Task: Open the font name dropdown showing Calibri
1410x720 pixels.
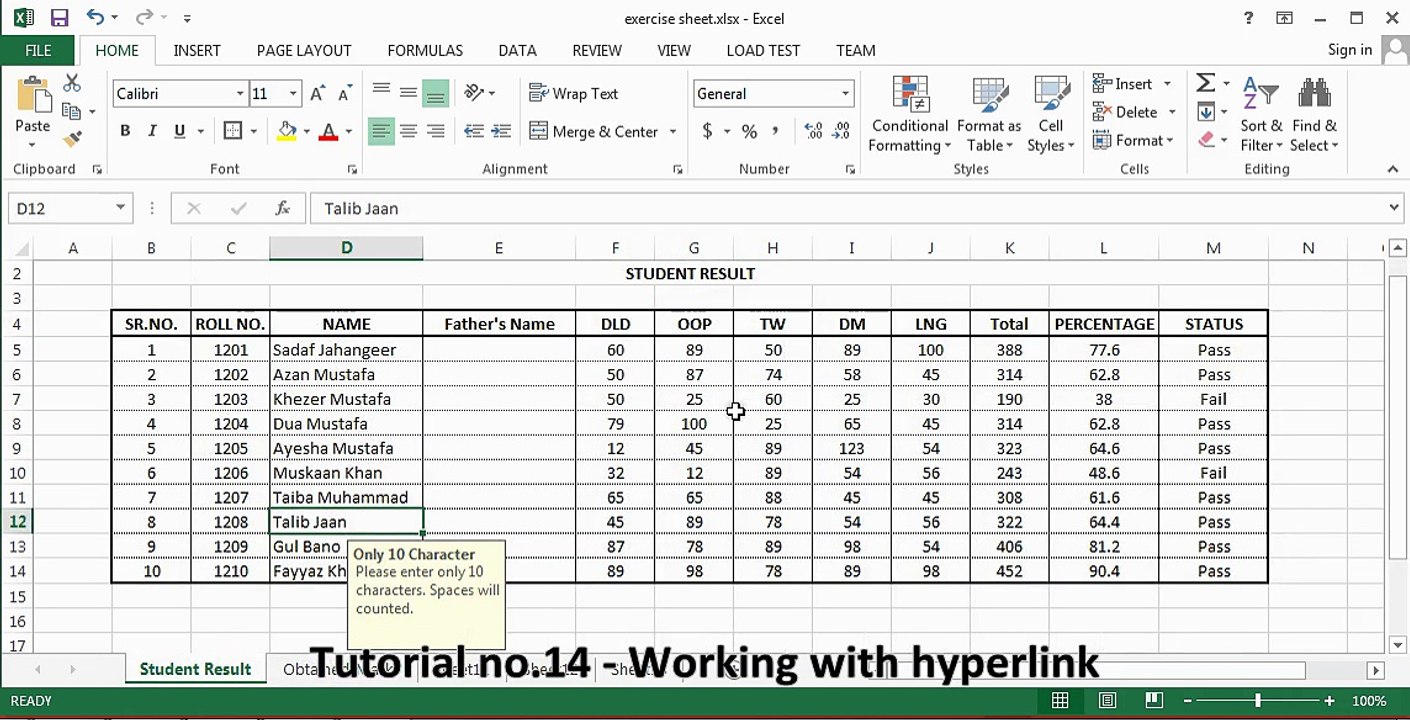Action: (x=240, y=94)
